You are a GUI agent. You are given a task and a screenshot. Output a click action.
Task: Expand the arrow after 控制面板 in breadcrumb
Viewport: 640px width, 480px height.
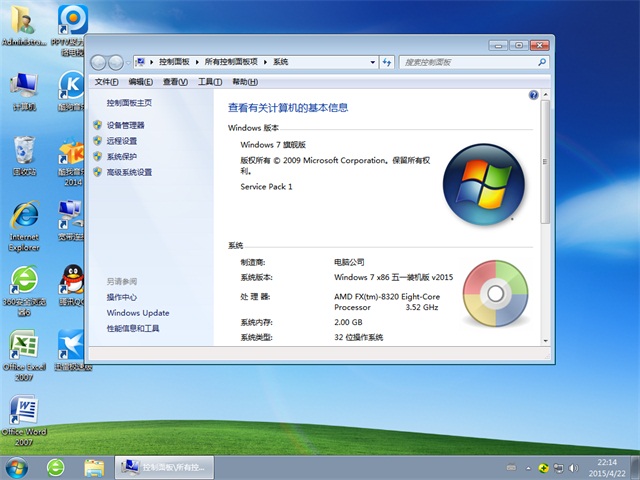coord(197,62)
